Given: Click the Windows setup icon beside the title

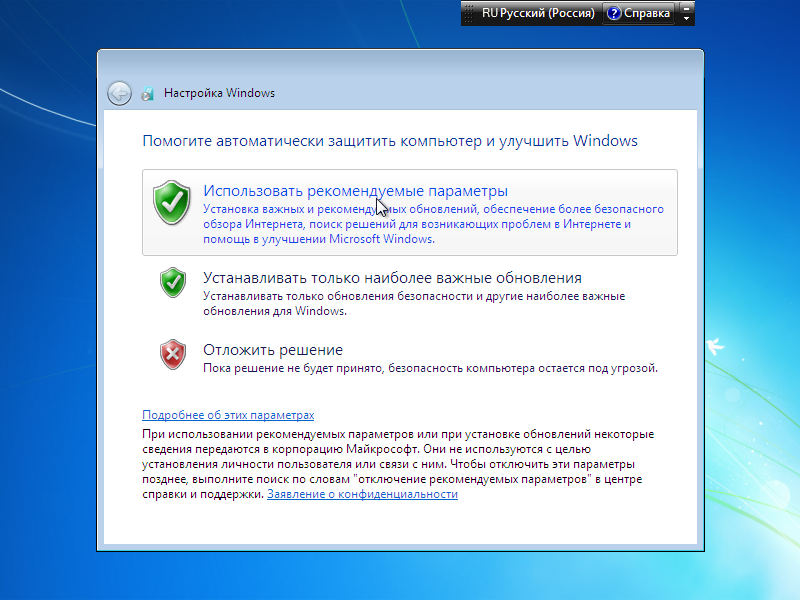Looking at the screenshot, I should [x=147, y=93].
